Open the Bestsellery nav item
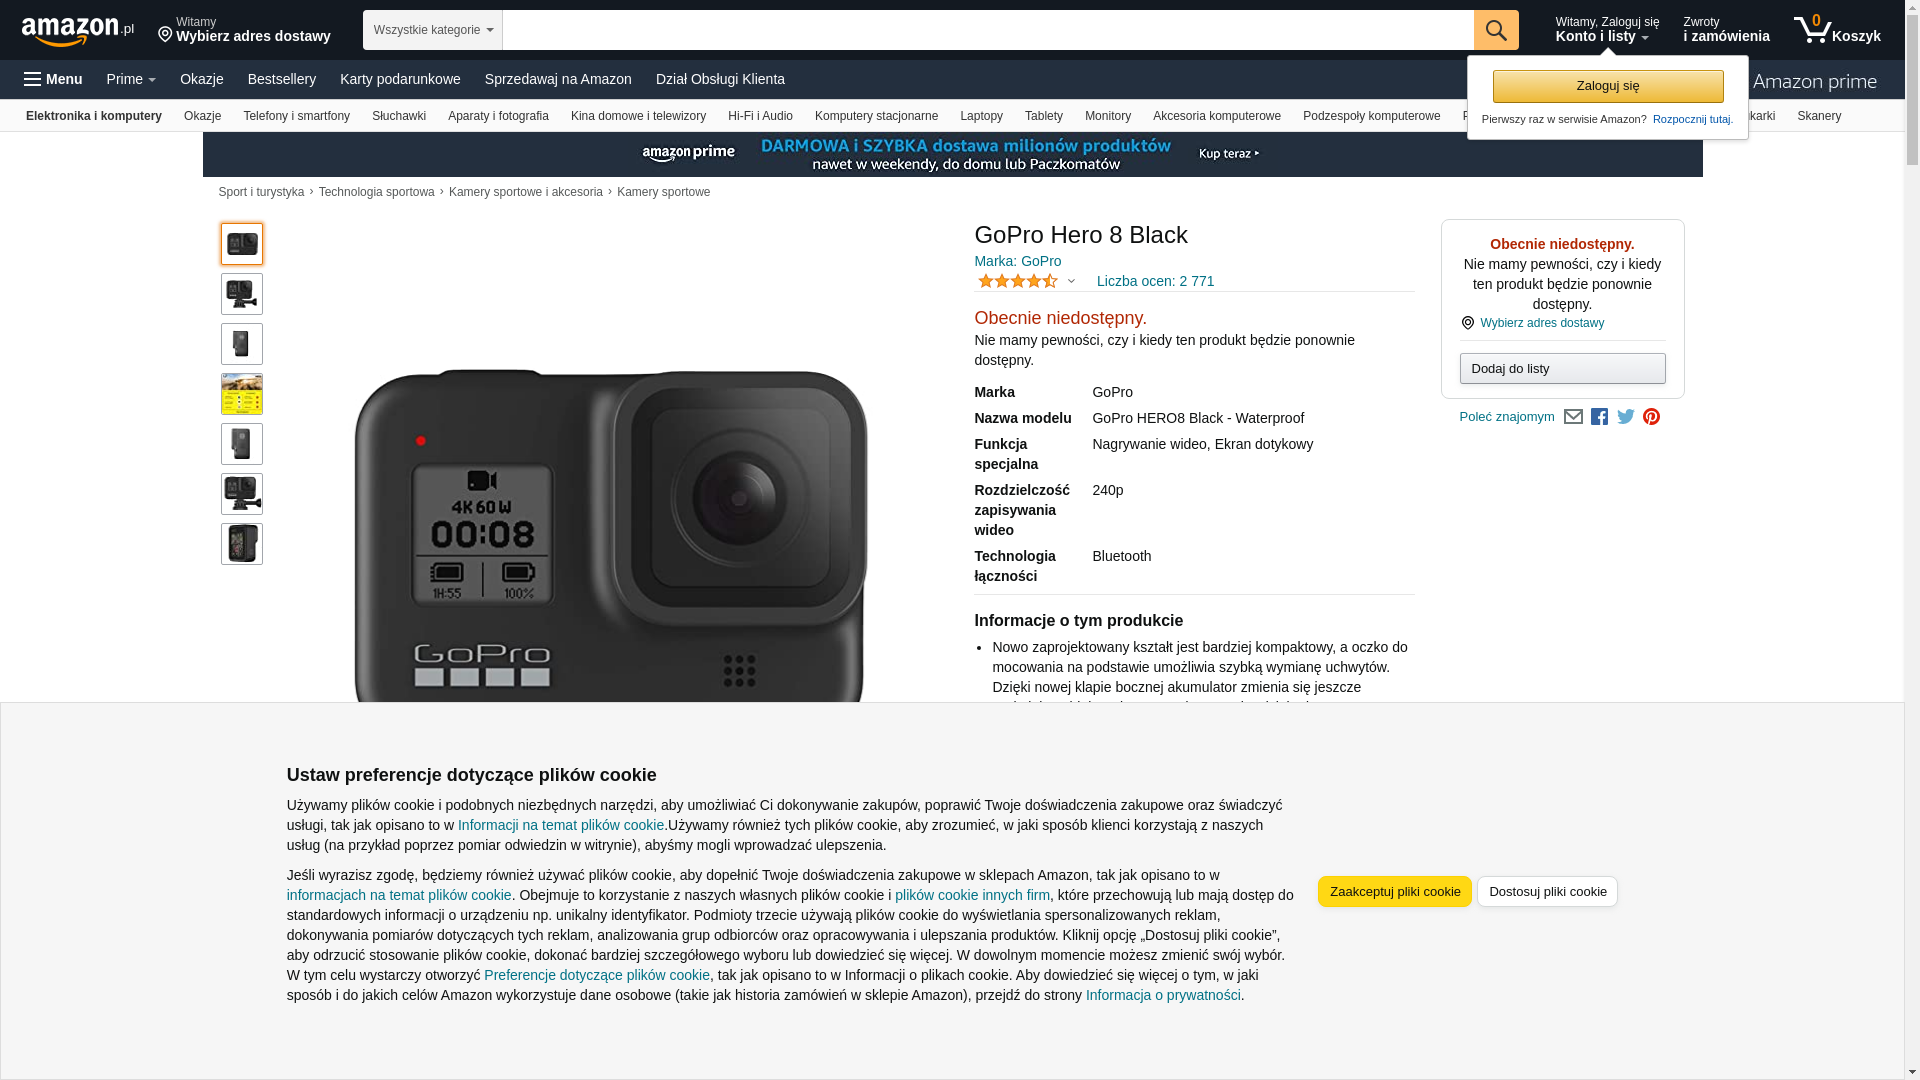Screen dimensions: 1920x1080 [x=282, y=79]
